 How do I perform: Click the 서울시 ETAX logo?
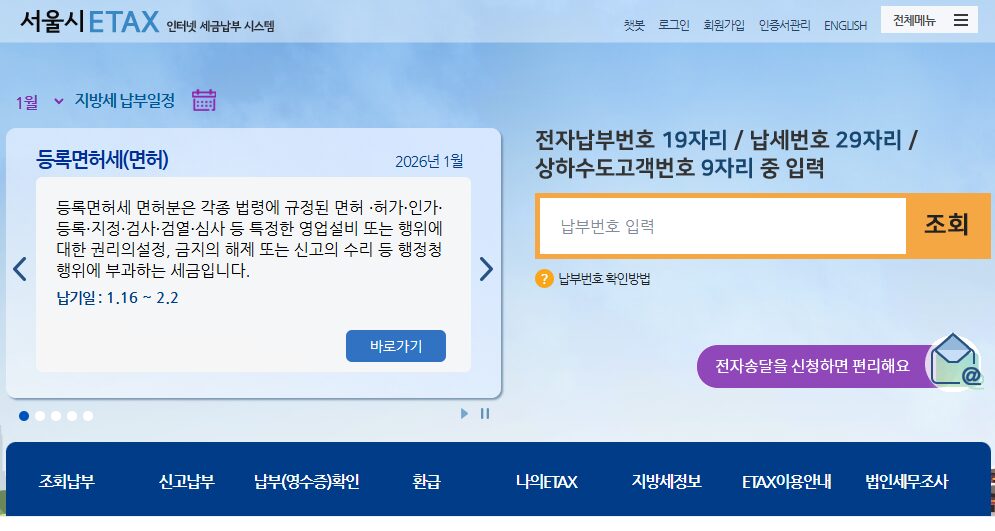[89, 22]
